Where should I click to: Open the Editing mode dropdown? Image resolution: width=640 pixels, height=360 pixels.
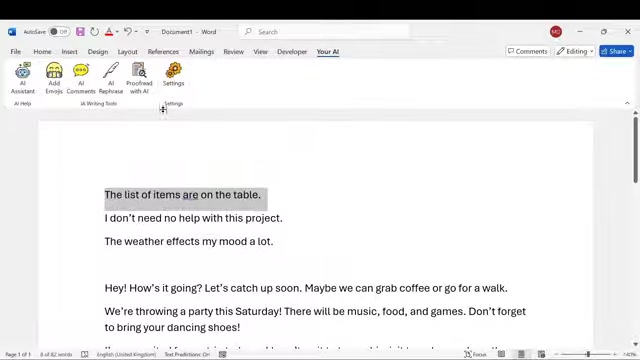[x=575, y=51]
